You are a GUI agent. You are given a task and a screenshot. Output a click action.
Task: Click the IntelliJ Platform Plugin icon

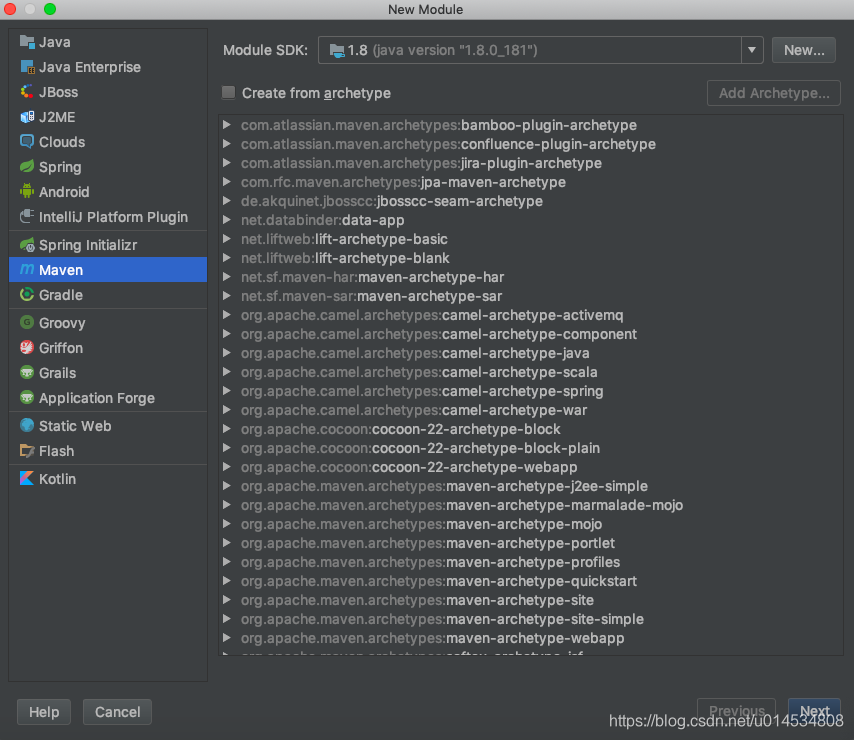pyautogui.click(x=27, y=217)
